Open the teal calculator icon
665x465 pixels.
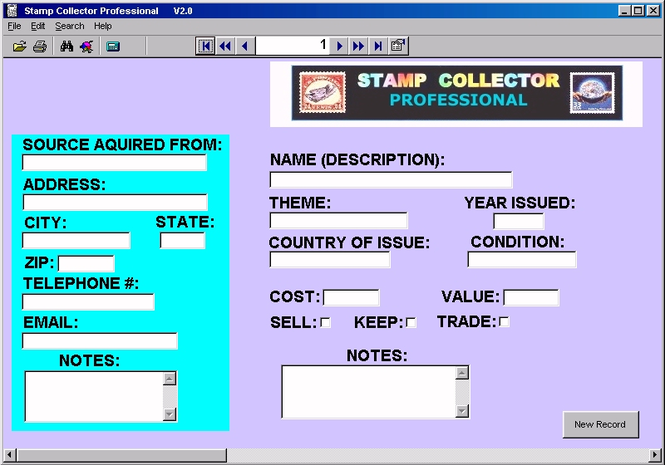(x=113, y=46)
